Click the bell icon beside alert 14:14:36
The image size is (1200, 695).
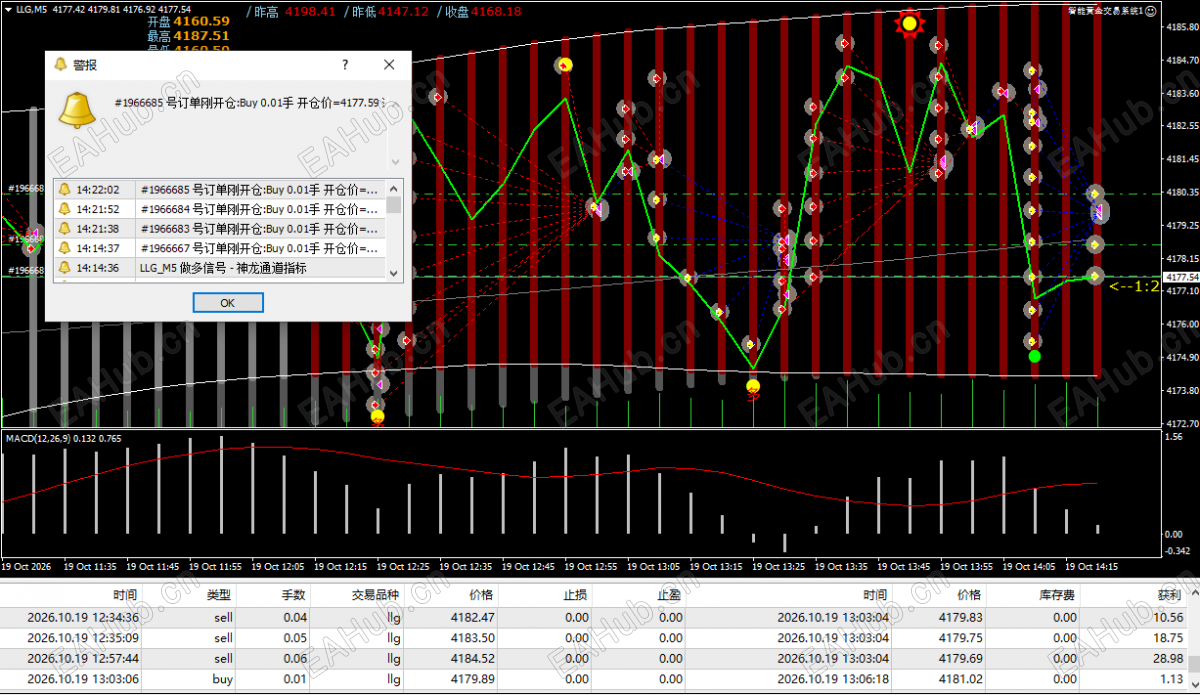pos(64,267)
